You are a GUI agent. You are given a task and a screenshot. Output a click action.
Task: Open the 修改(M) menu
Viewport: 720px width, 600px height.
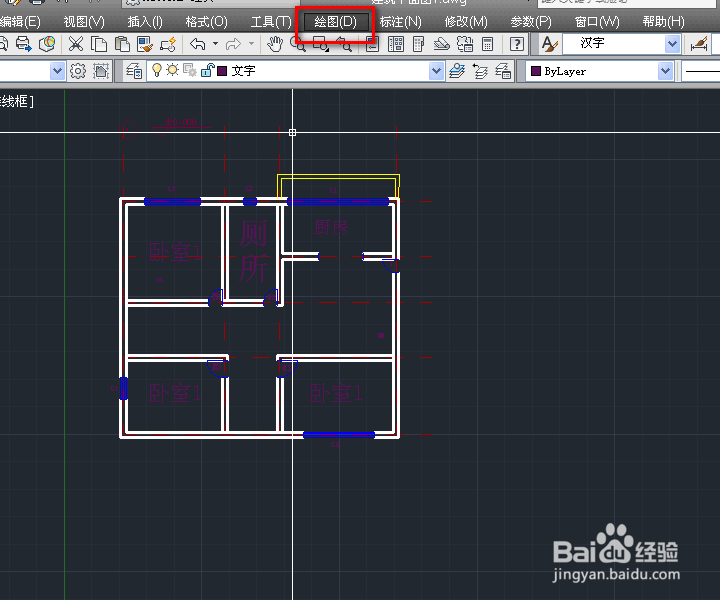click(466, 22)
